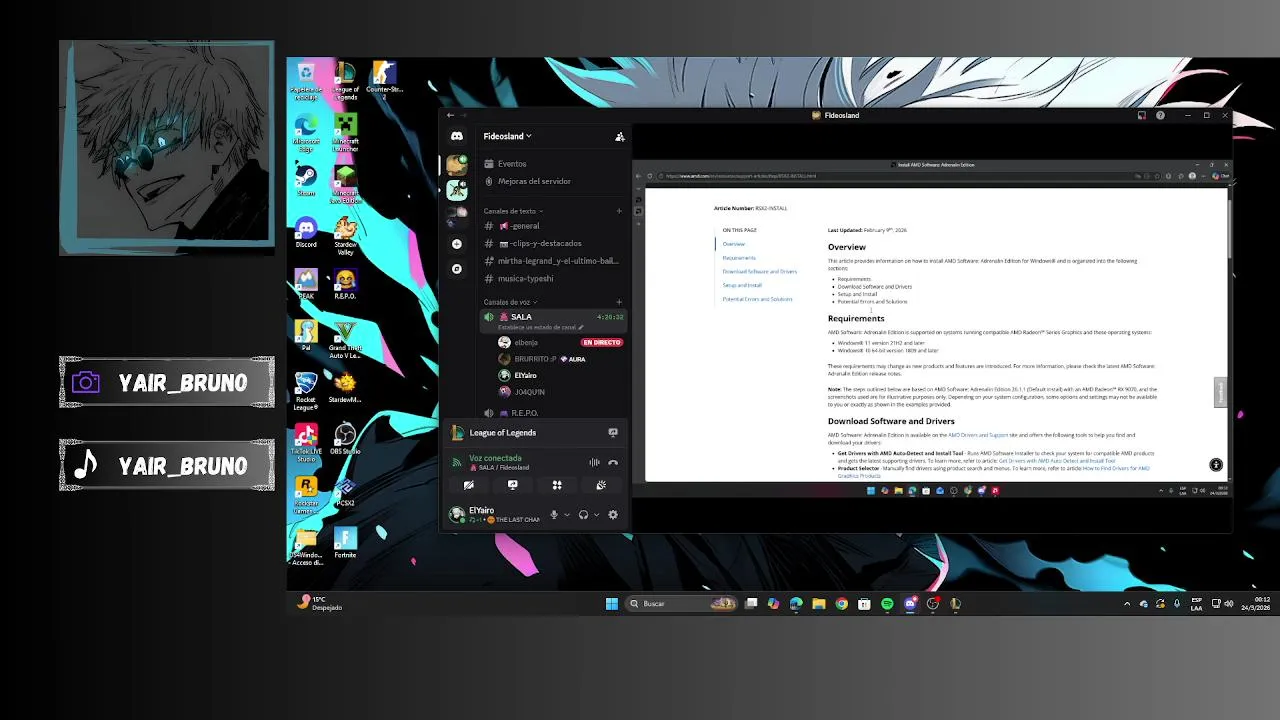Select user JO4QU!N in voice list
Screen dimensions: 1280x720
(522, 392)
